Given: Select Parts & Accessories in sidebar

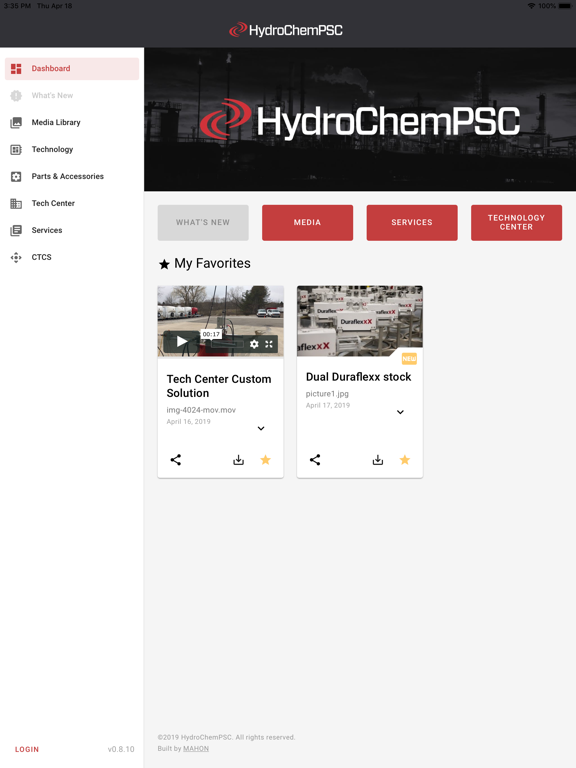Looking at the screenshot, I should click(72, 176).
